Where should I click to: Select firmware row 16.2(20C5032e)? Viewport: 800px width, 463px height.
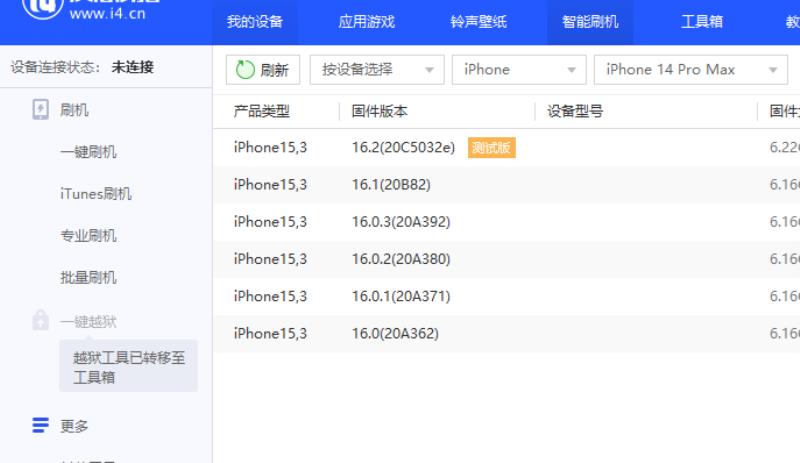coord(506,148)
